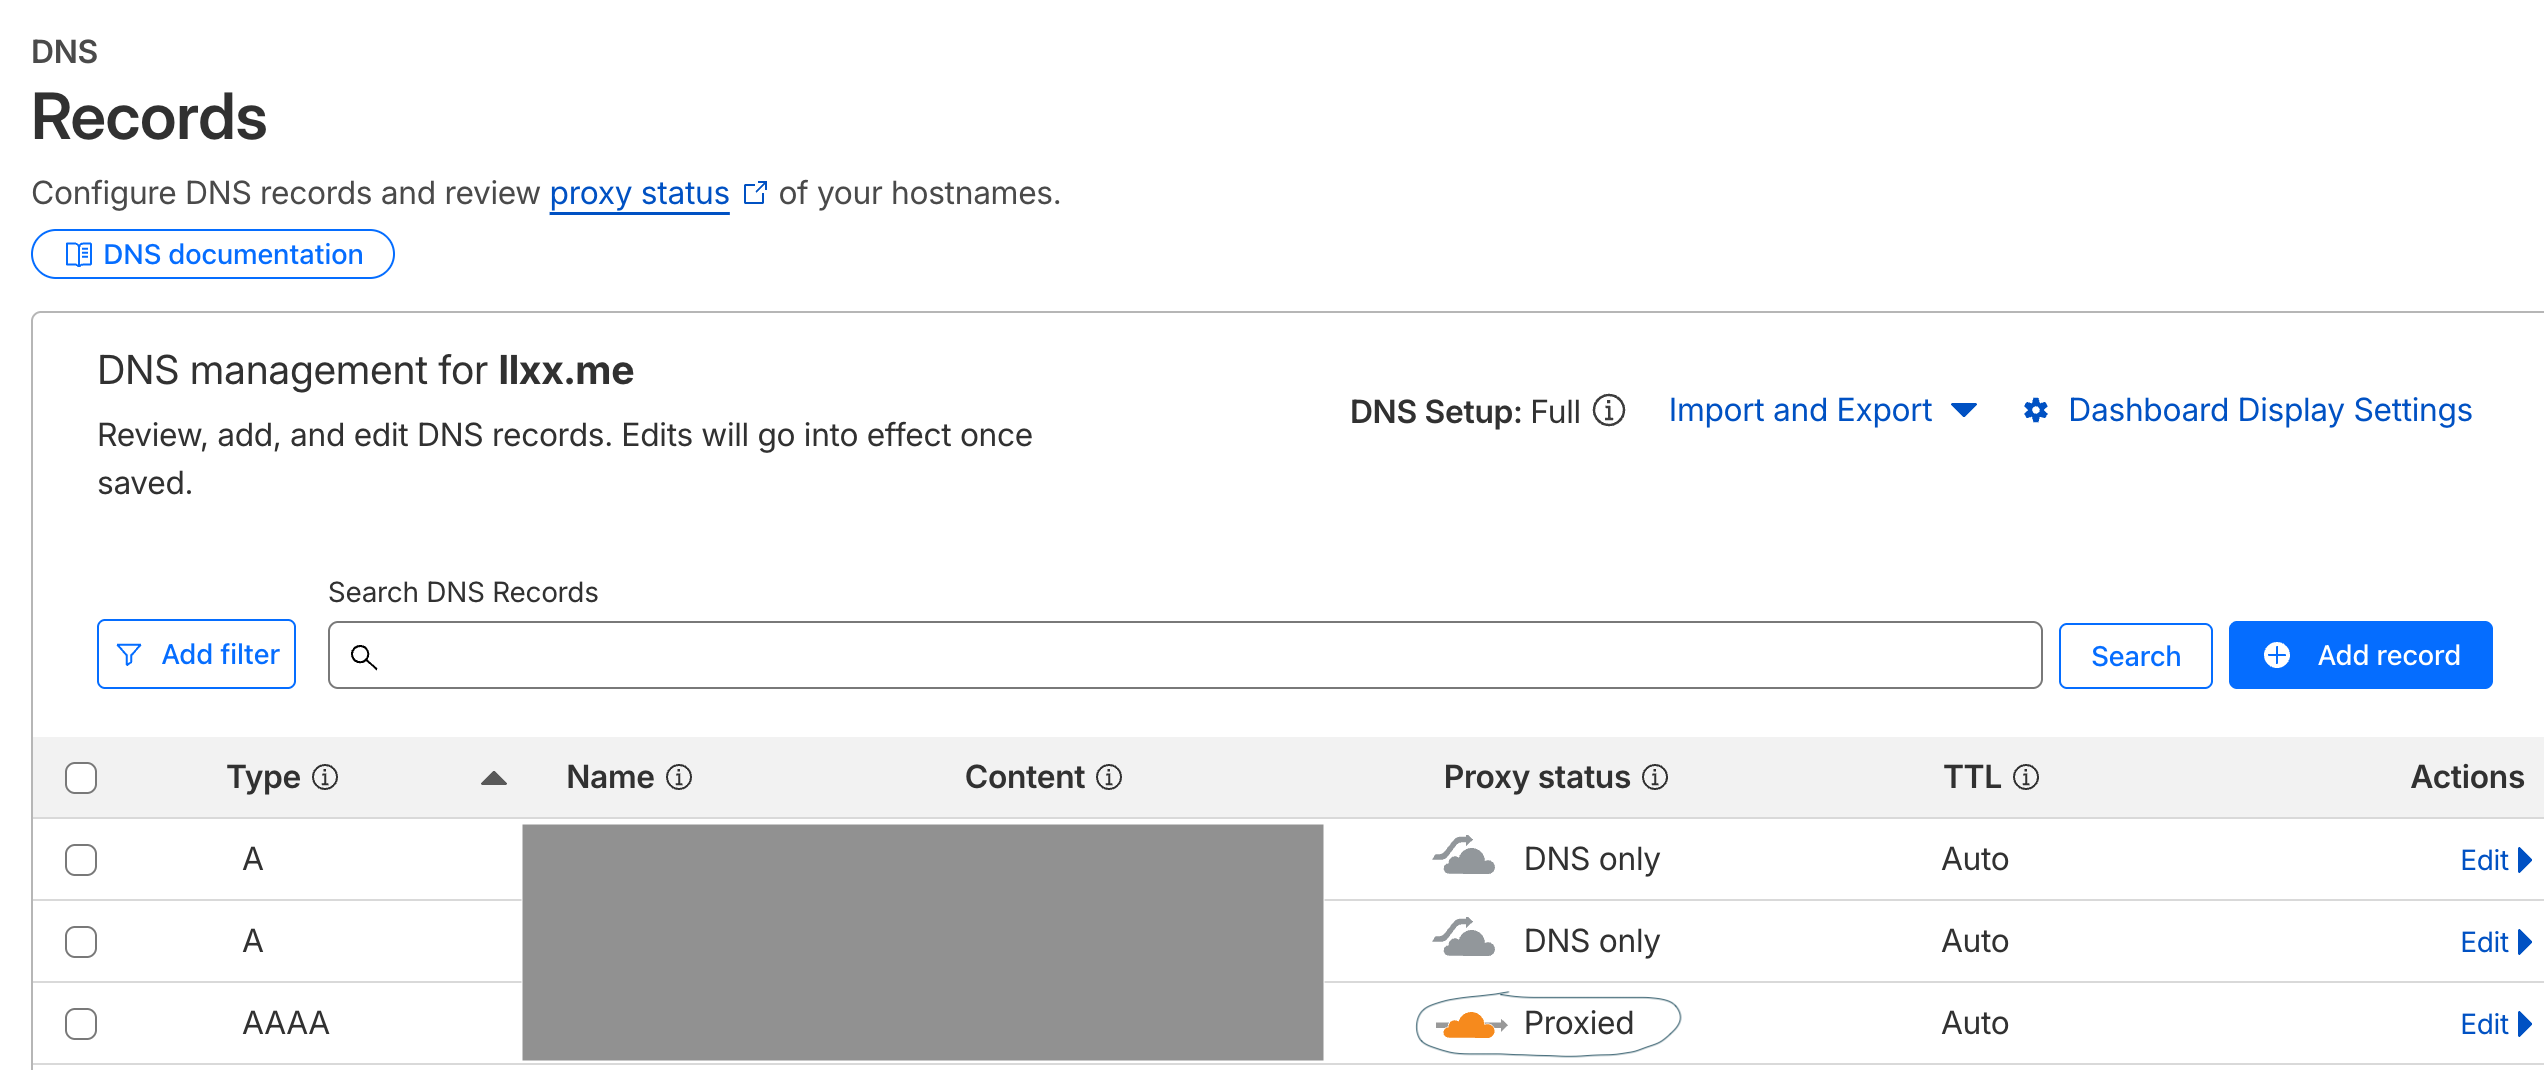Click the orange Proxied cloud icon
The image size is (2544, 1070).
click(1469, 1025)
